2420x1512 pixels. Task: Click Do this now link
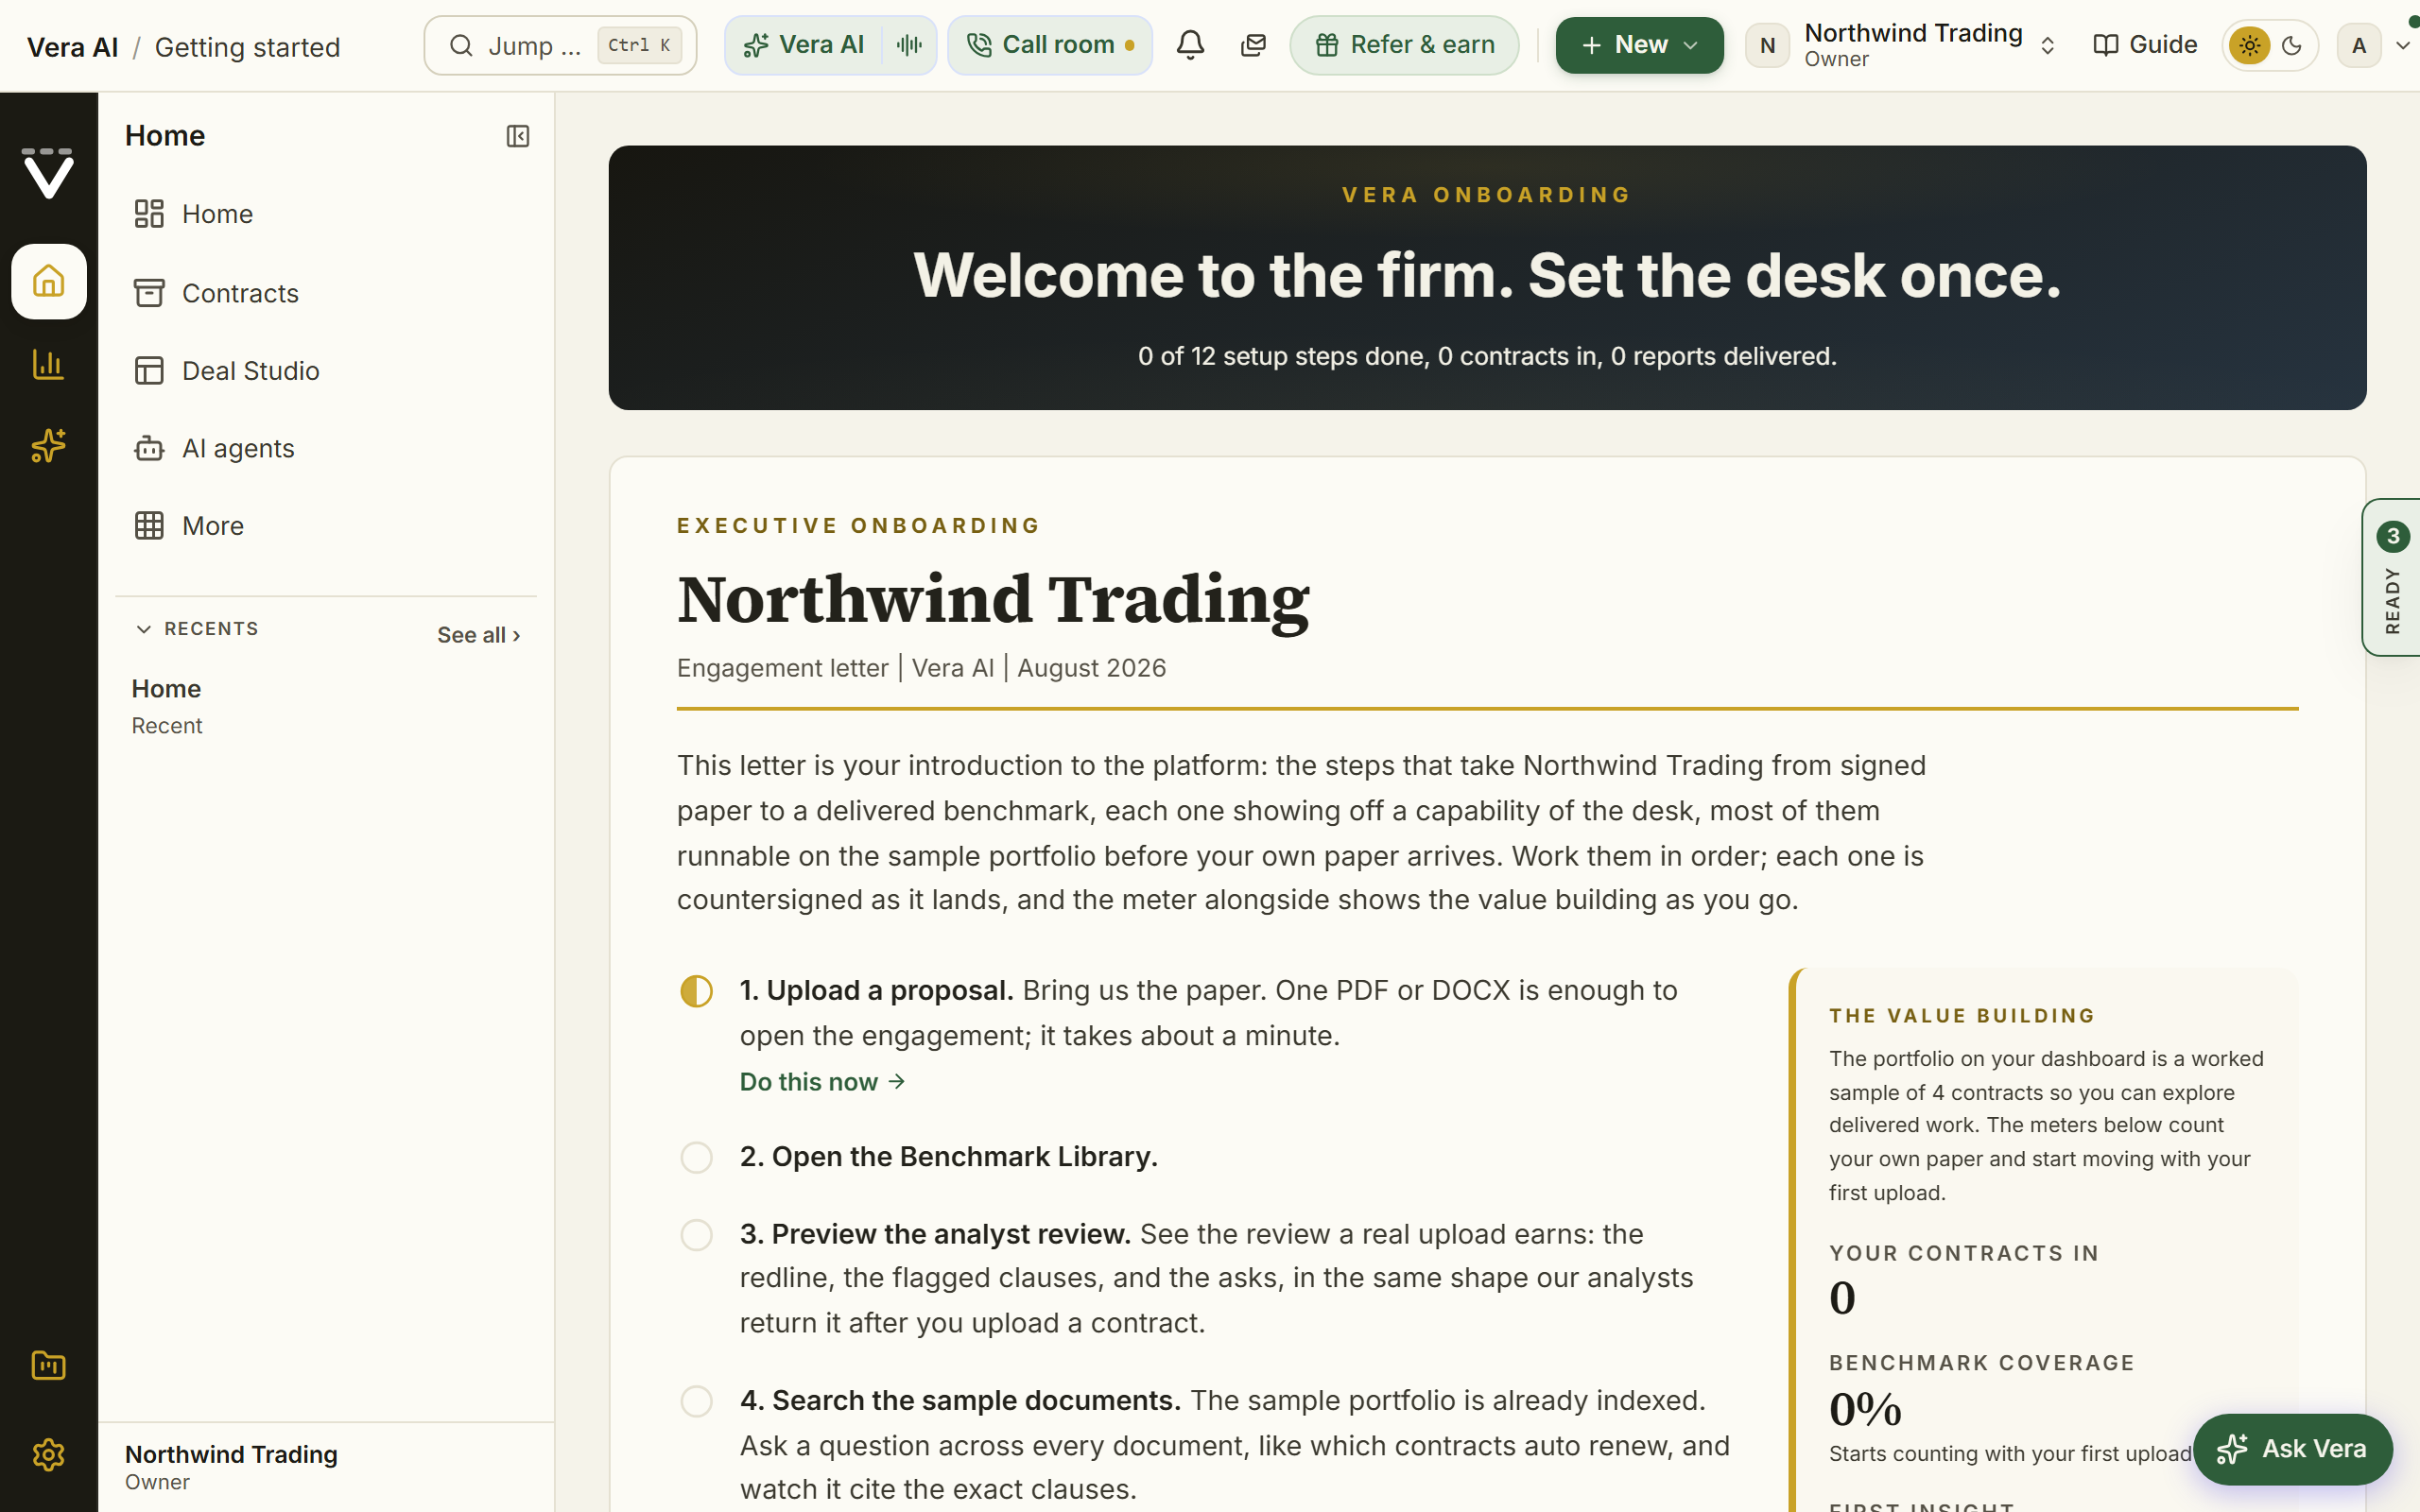pyautogui.click(x=822, y=1082)
